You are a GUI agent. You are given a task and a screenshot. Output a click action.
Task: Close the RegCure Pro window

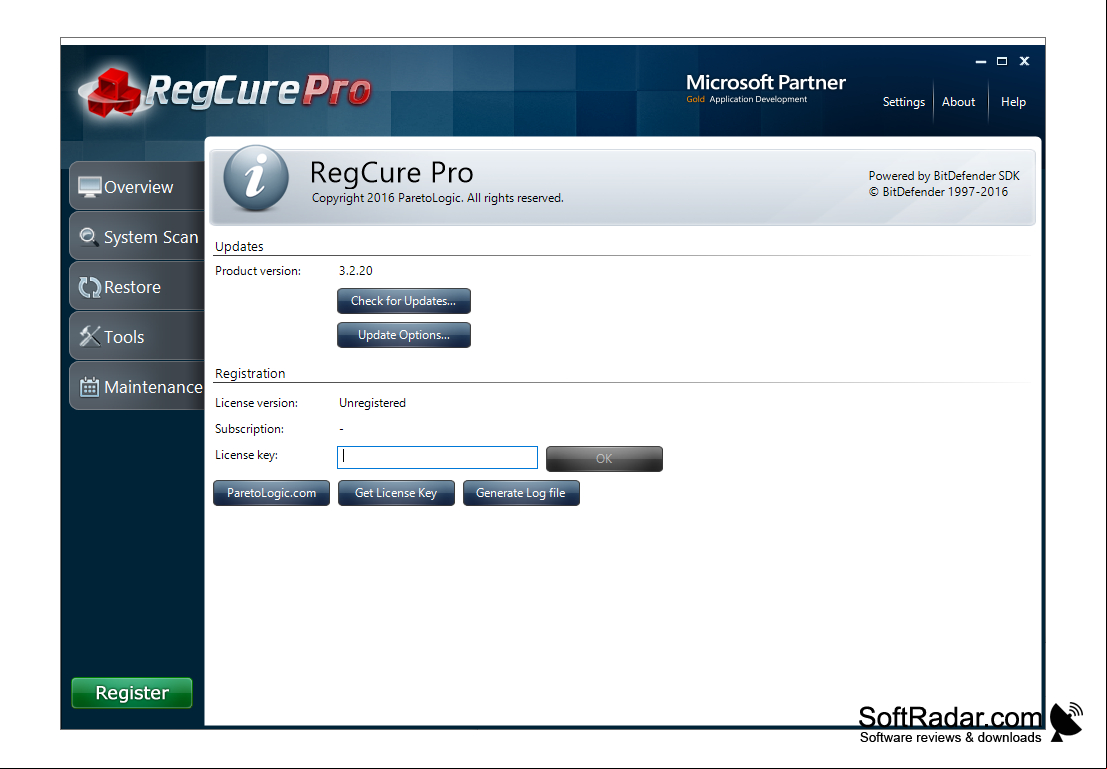point(1024,61)
